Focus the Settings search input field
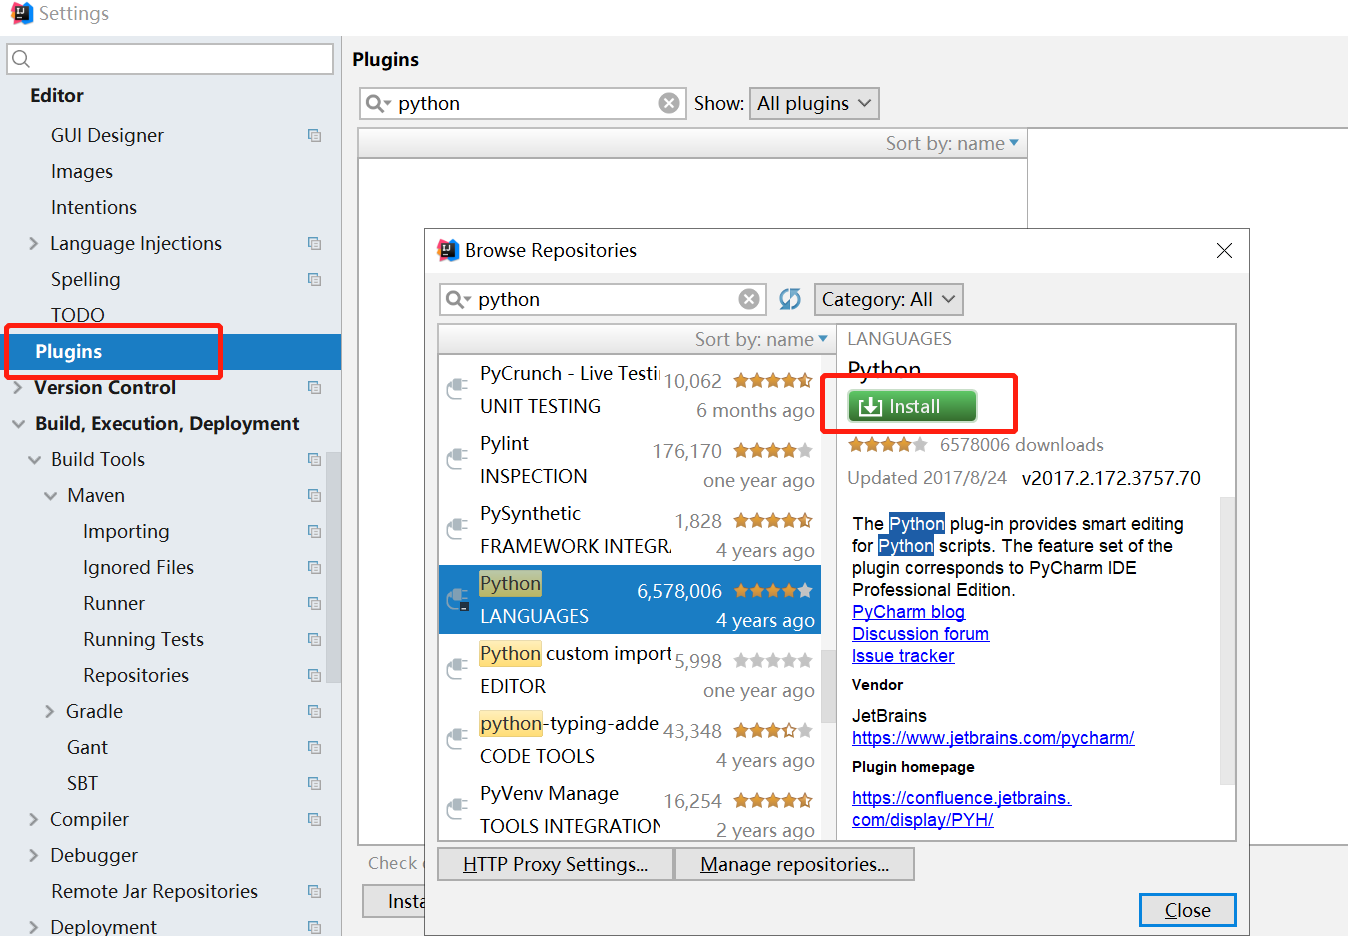This screenshot has width=1348, height=936. click(170, 59)
